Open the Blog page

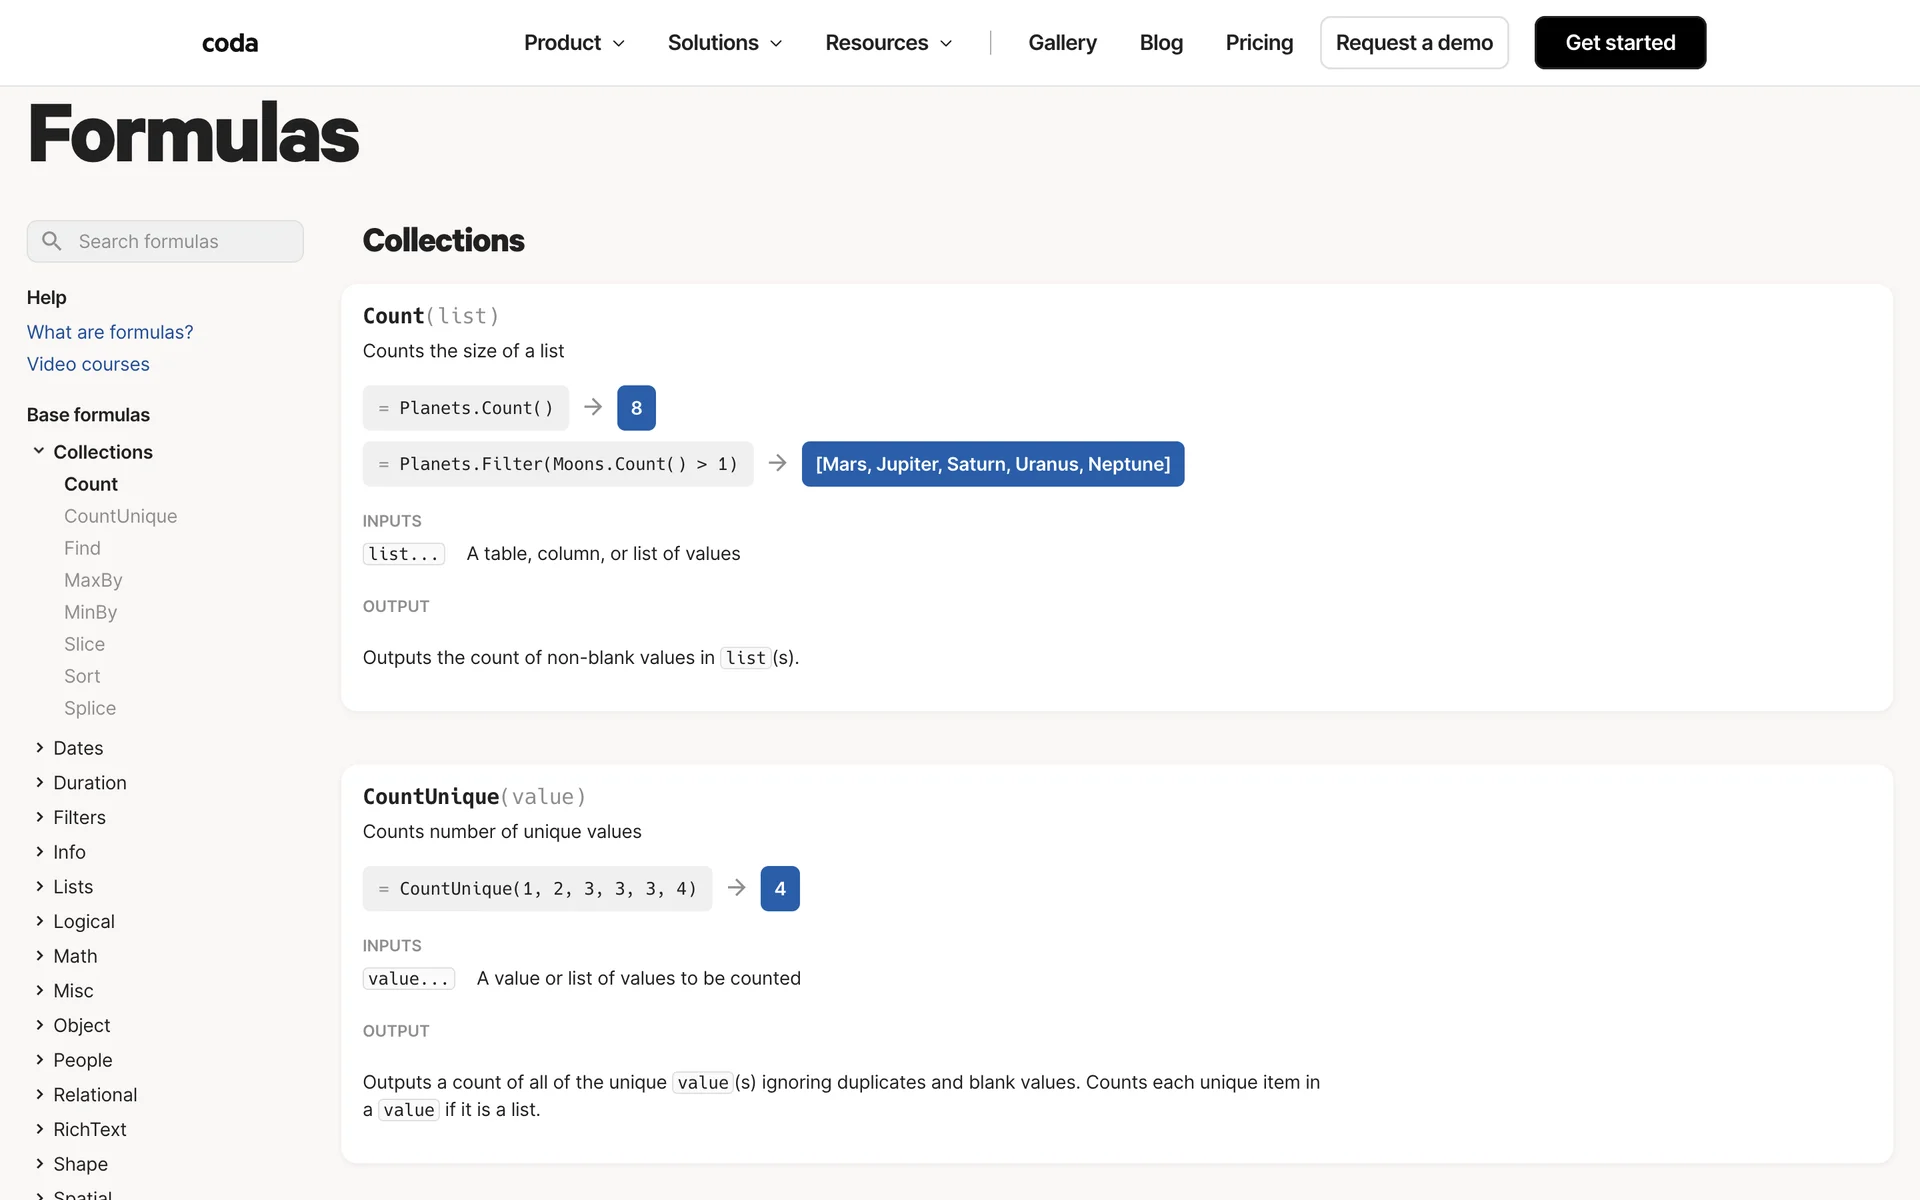[x=1161, y=43]
